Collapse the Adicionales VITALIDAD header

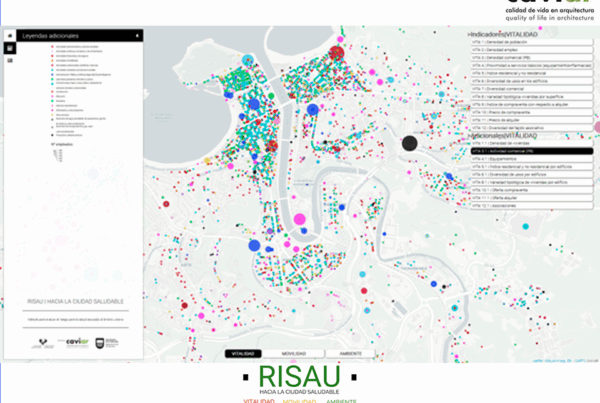click(x=502, y=135)
